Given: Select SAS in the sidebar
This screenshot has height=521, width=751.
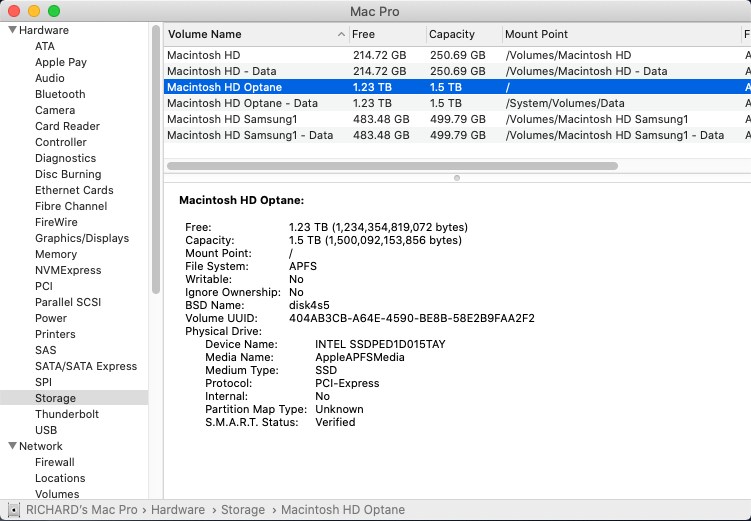Looking at the screenshot, I should pos(46,350).
